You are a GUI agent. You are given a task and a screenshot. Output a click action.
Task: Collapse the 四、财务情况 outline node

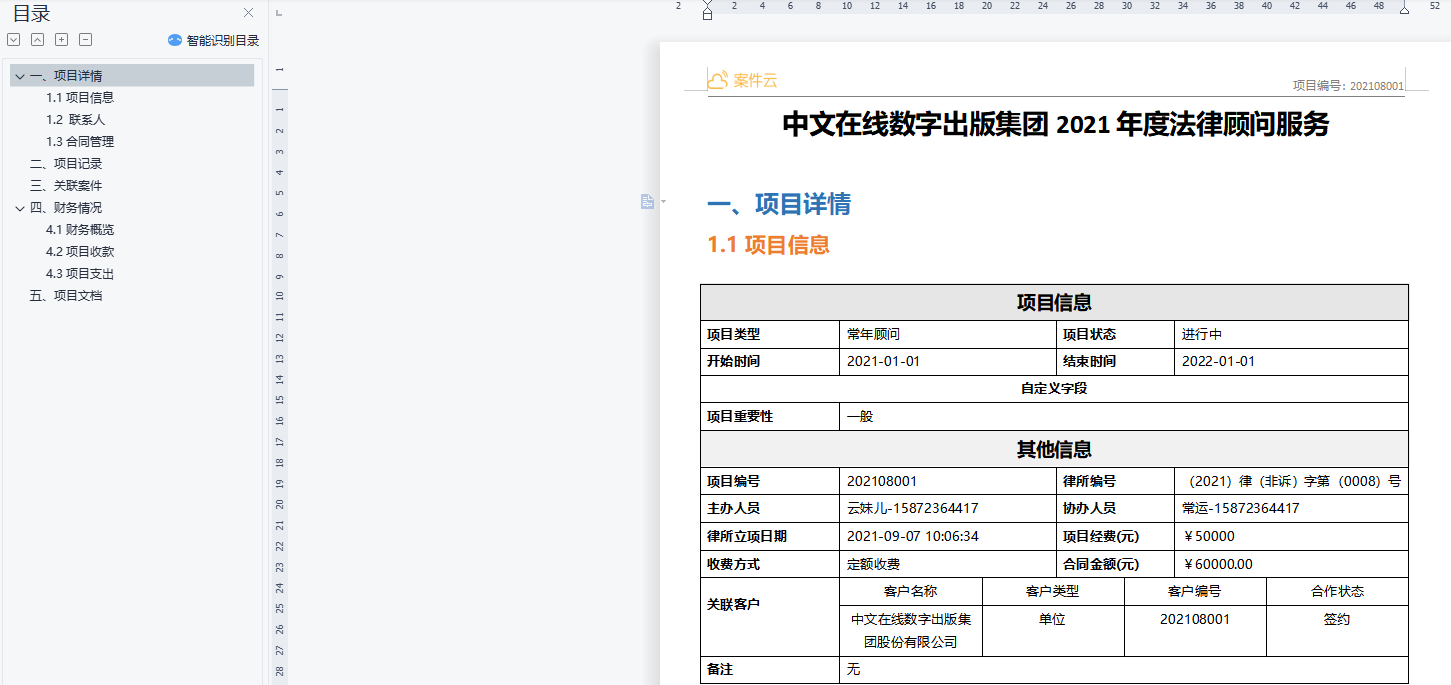[x=20, y=208]
